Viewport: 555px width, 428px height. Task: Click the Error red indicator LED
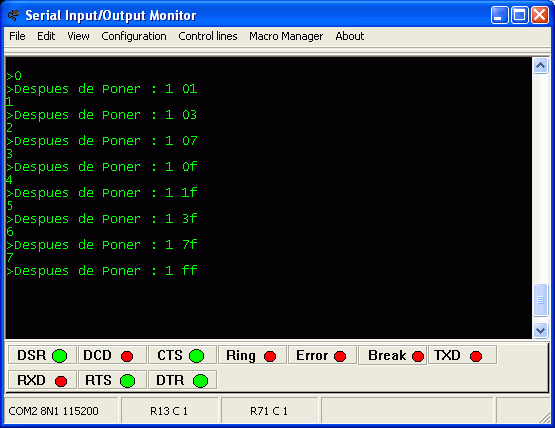[340, 356]
